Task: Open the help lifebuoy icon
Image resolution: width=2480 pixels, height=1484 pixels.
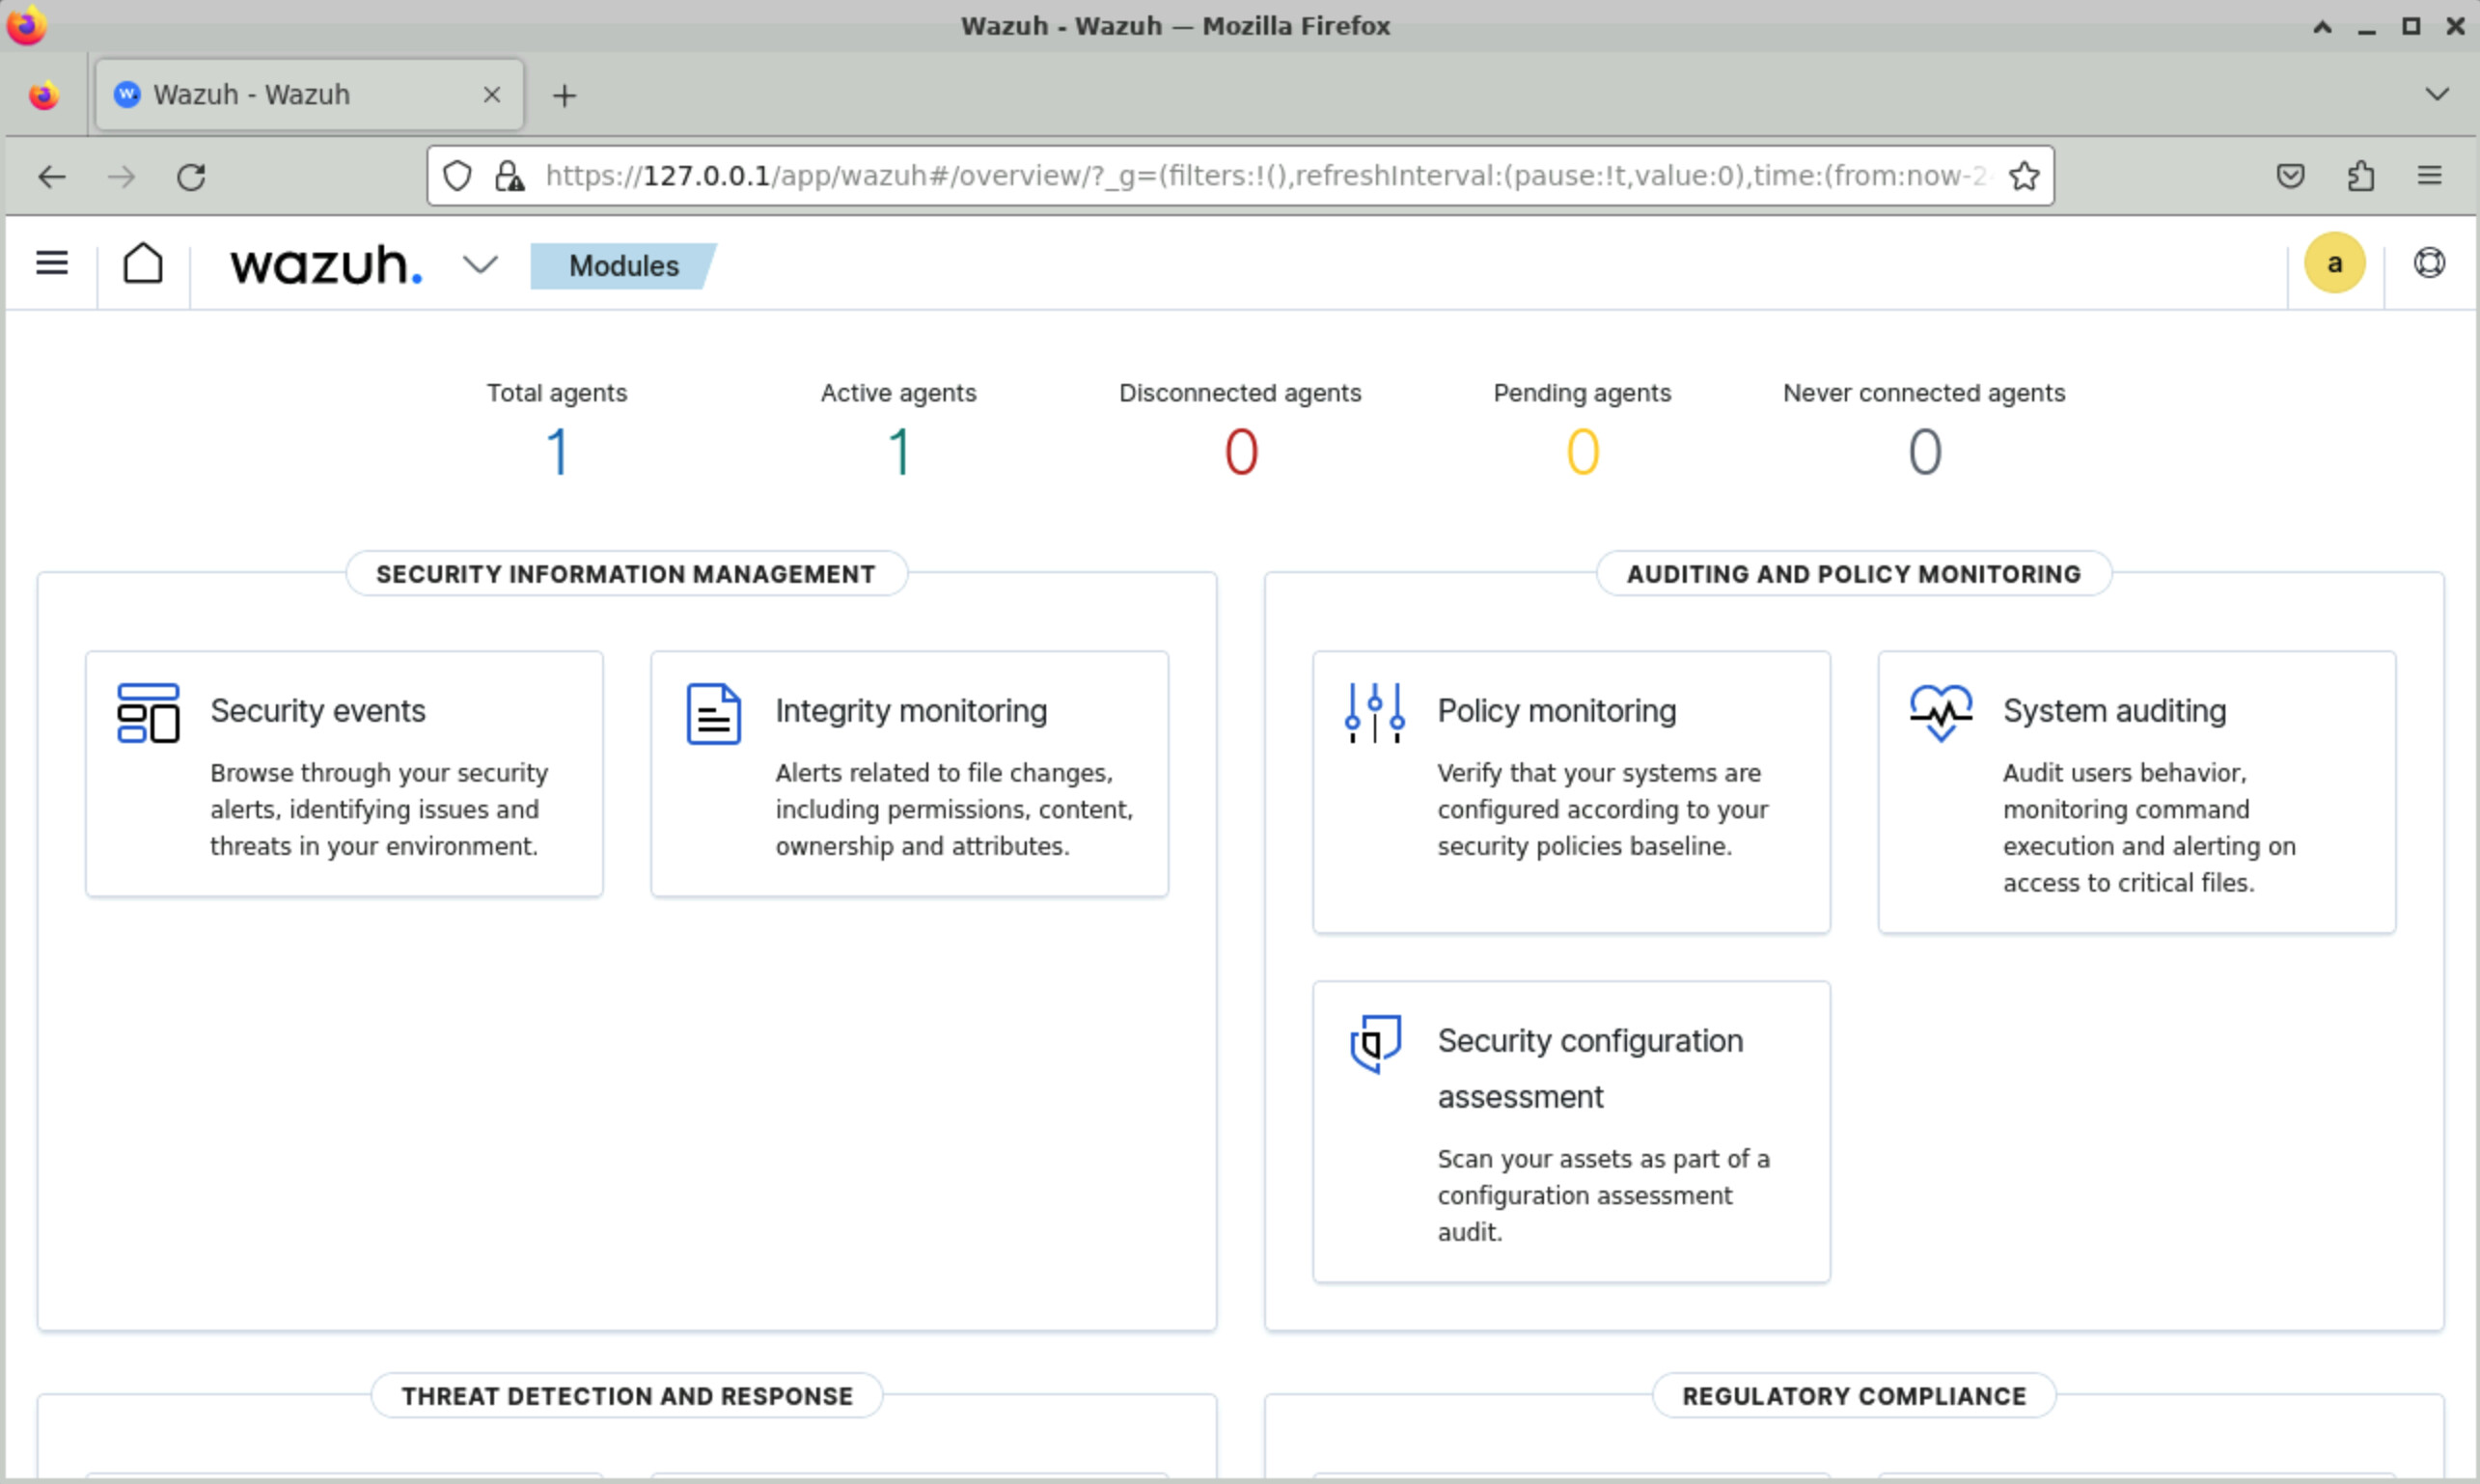Action: (x=2429, y=263)
